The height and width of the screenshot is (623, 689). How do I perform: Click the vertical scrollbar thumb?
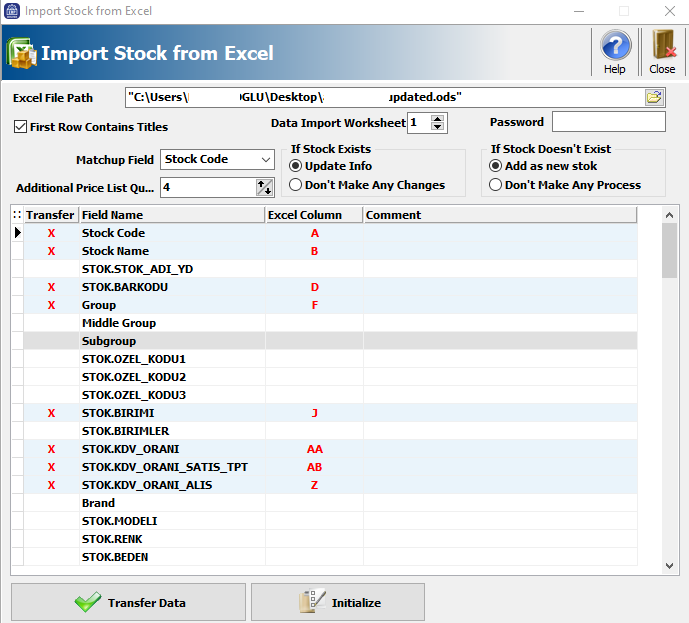(669, 250)
